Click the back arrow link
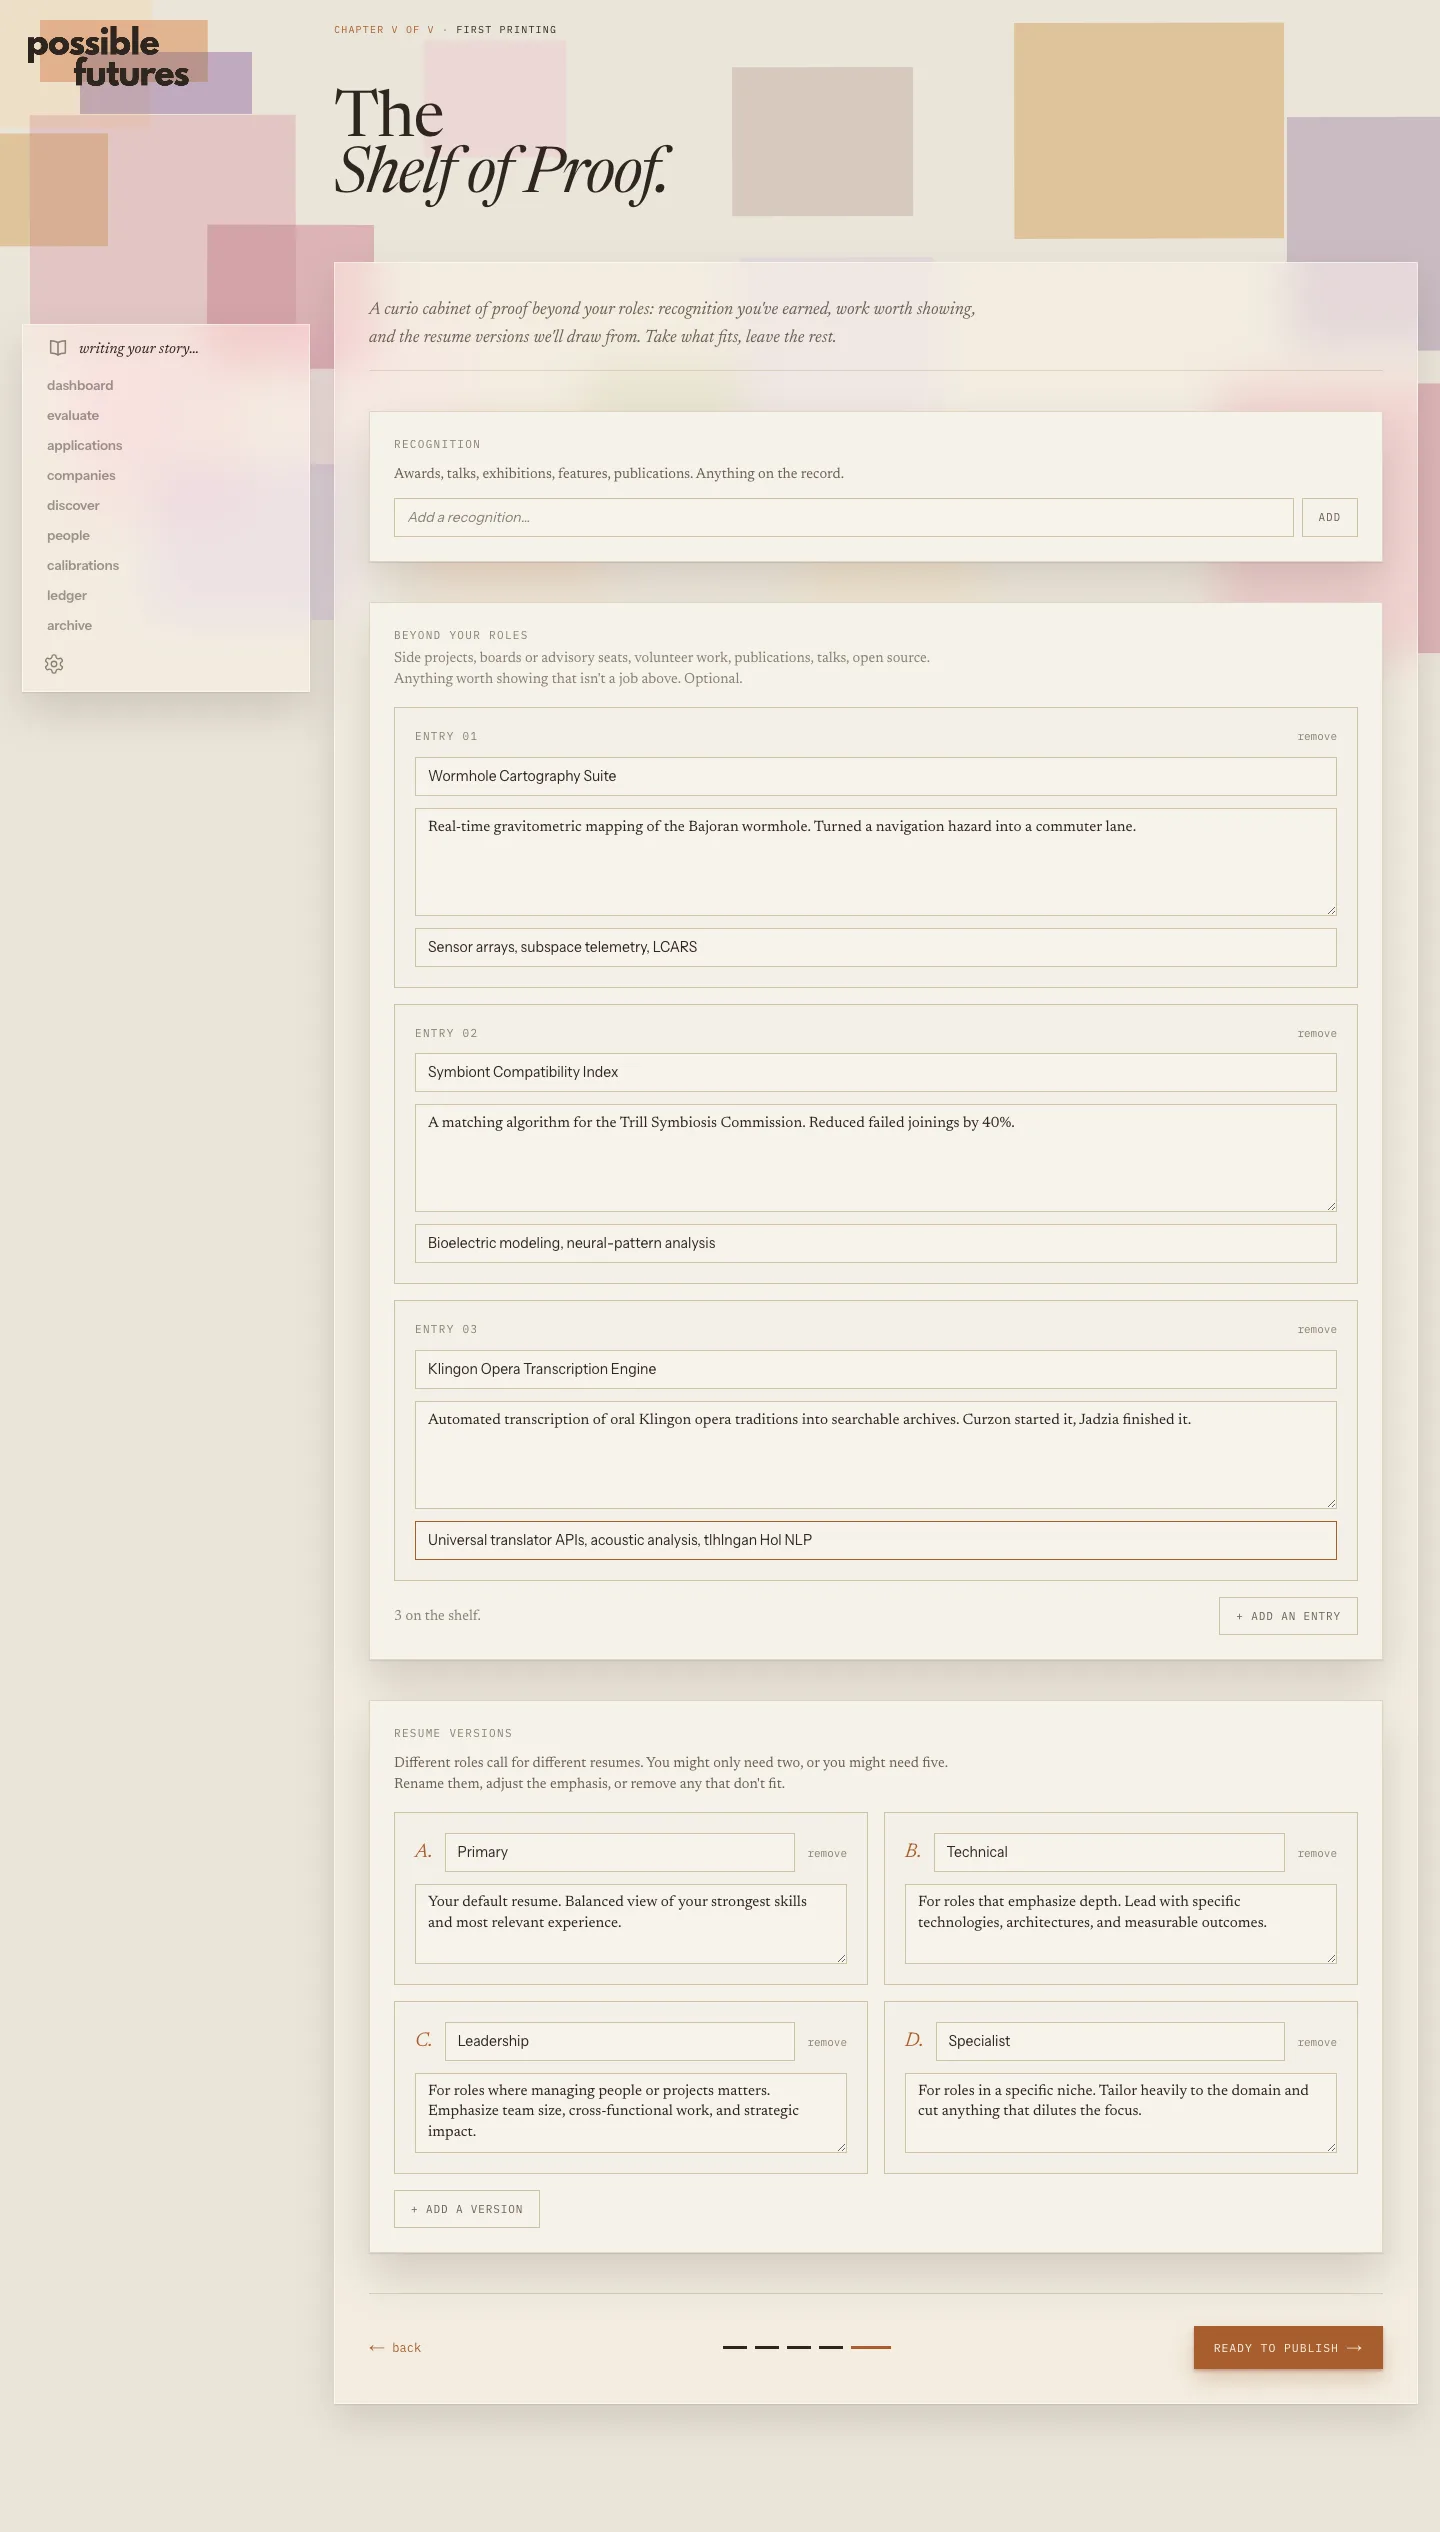Image resolution: width=1440 pixels, height=2532 pixels. pos(395,2348)
